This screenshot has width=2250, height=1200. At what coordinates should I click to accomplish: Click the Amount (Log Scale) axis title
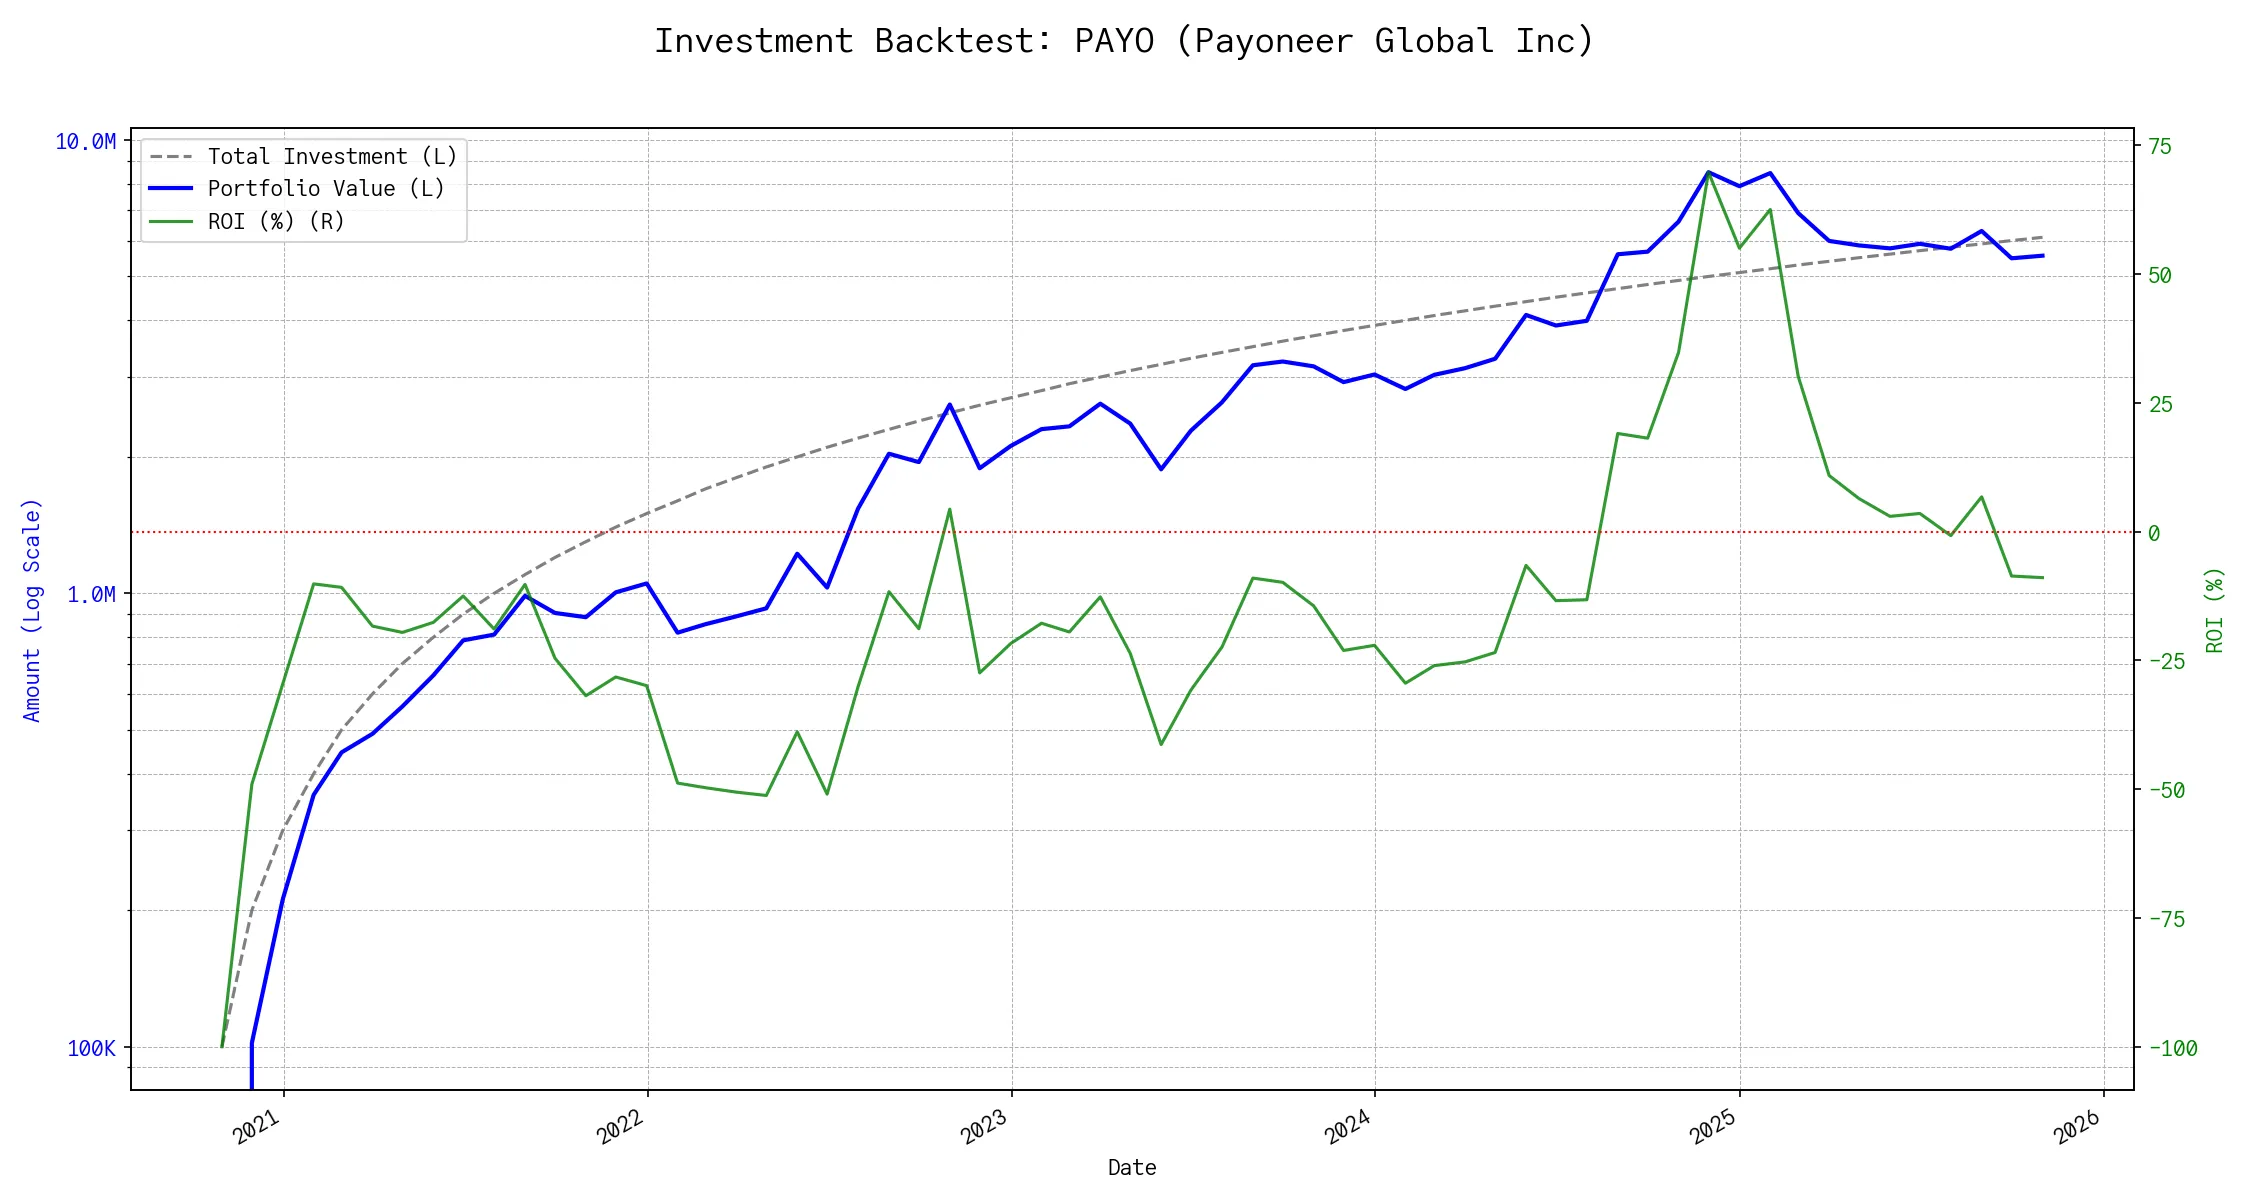pos(32,610)
